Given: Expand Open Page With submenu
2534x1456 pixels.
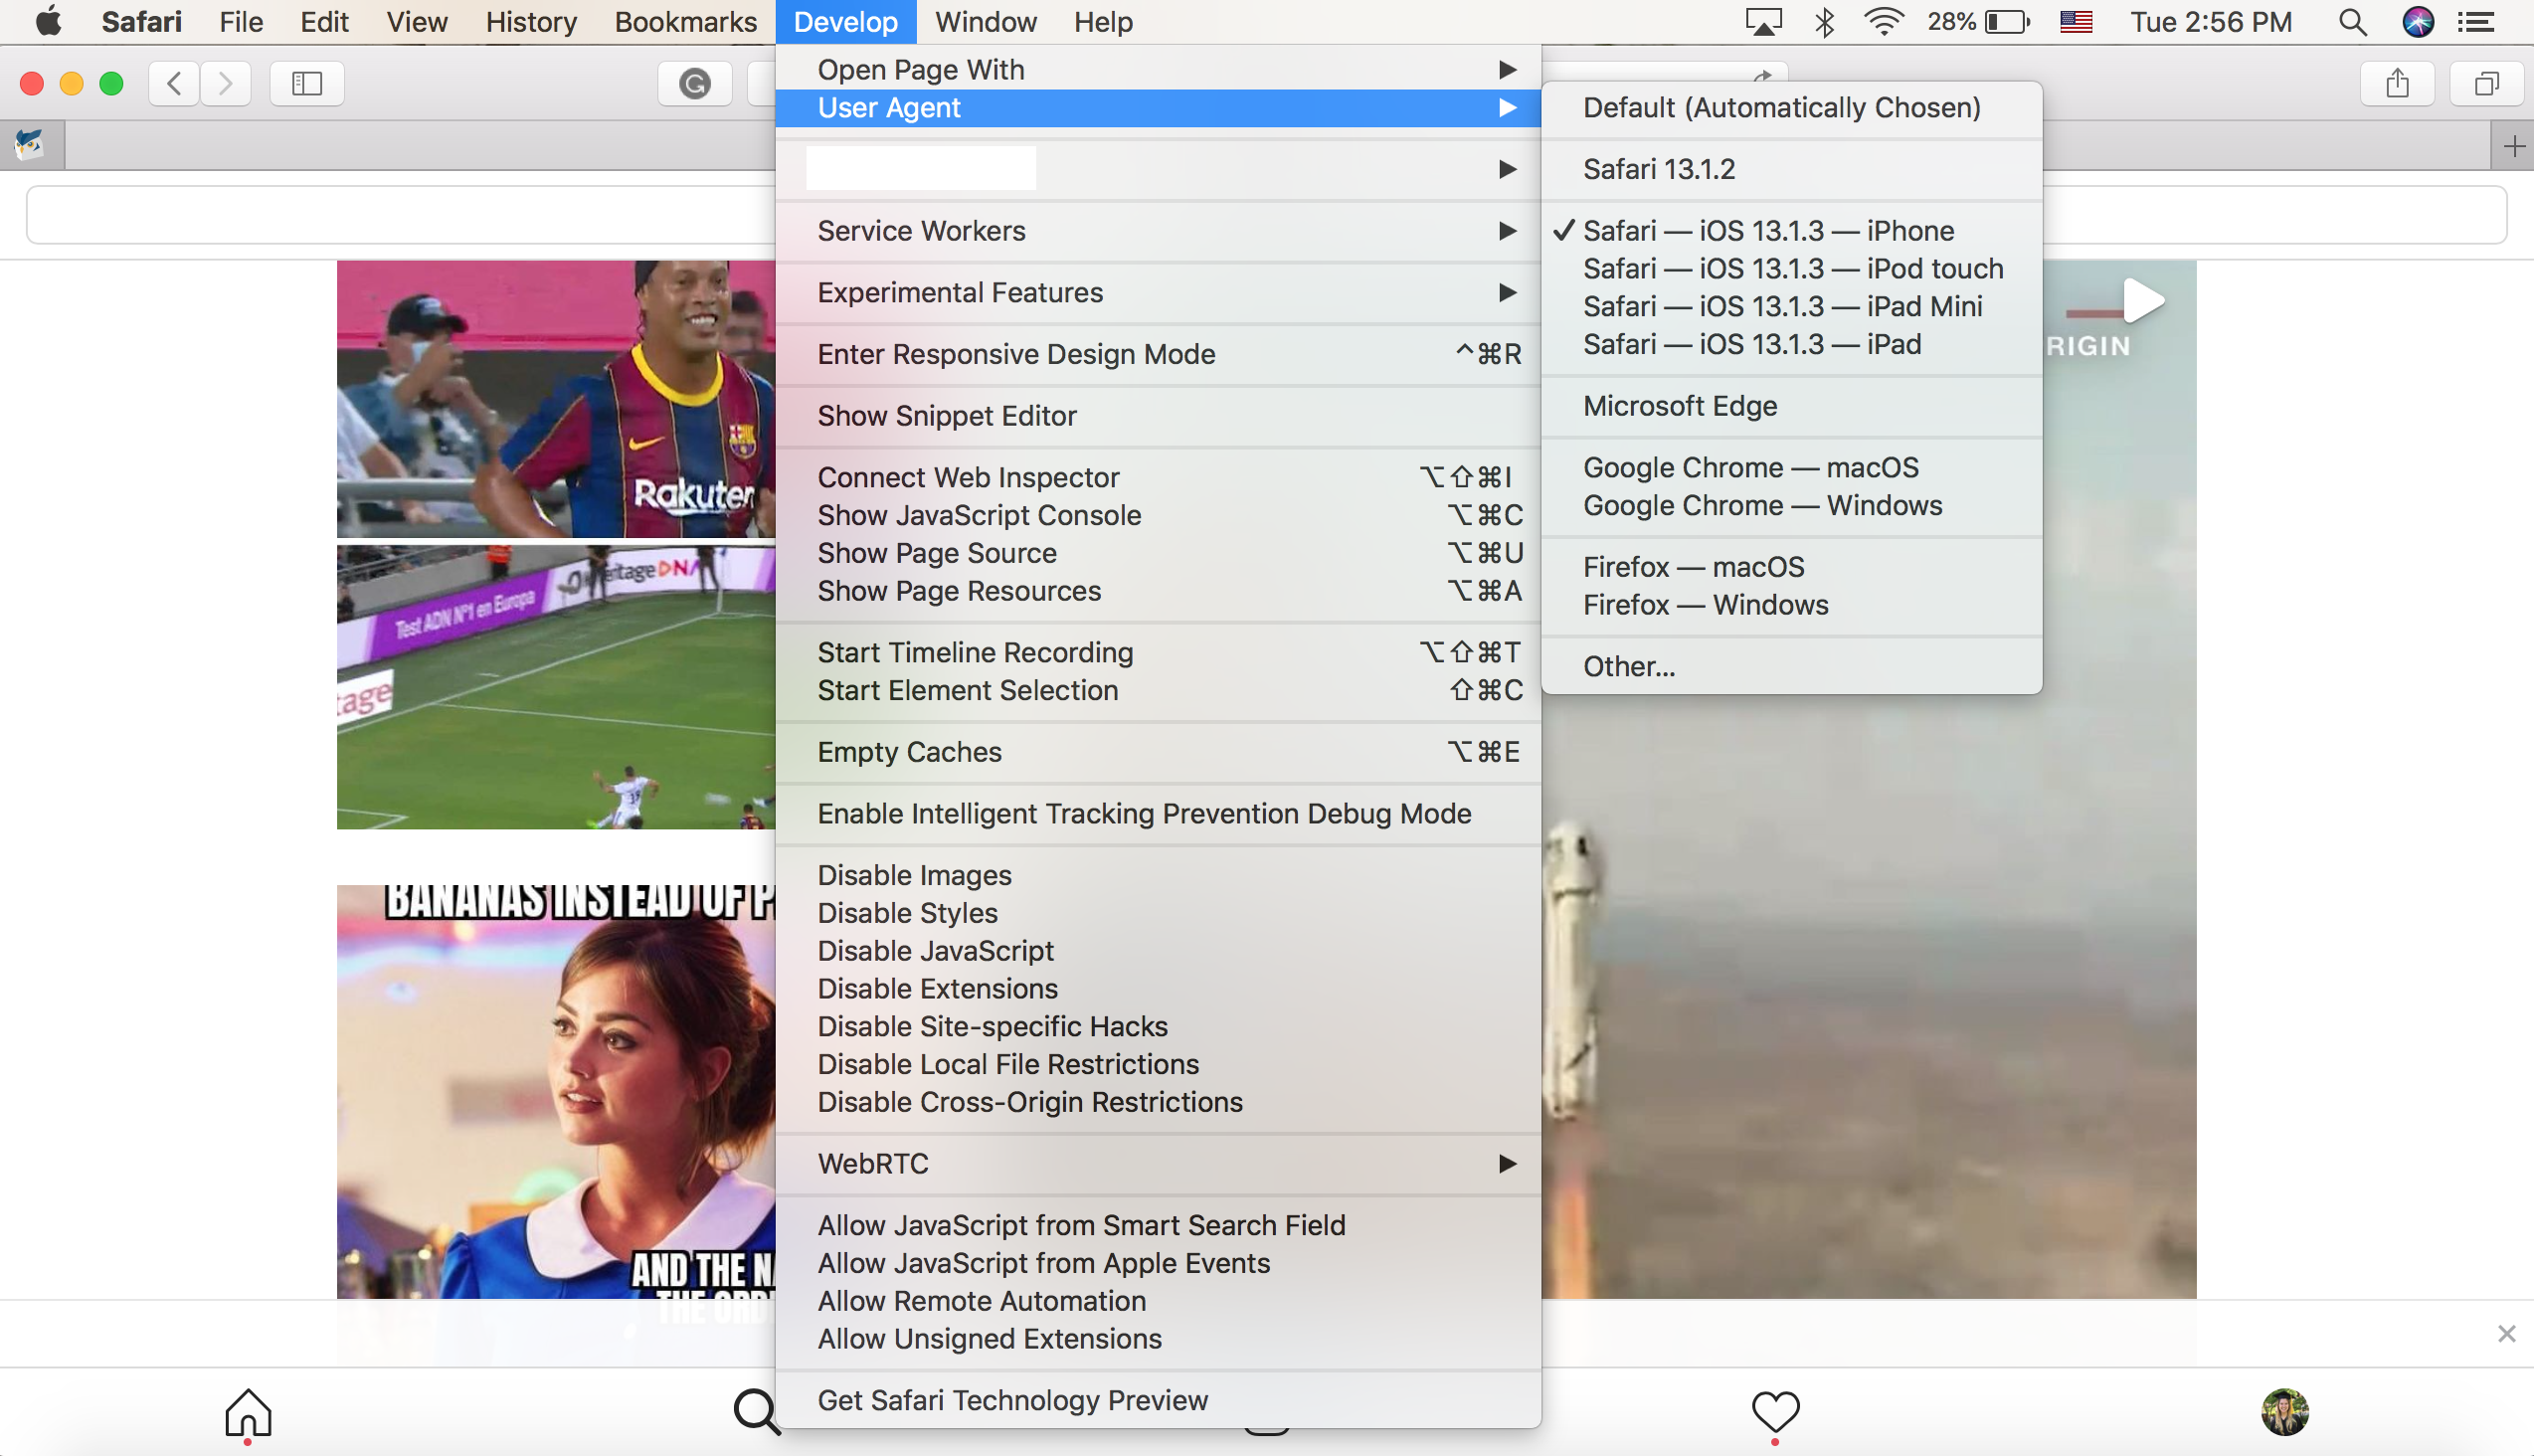Looking at the screenshot, I should click(x=1157, y=70).
